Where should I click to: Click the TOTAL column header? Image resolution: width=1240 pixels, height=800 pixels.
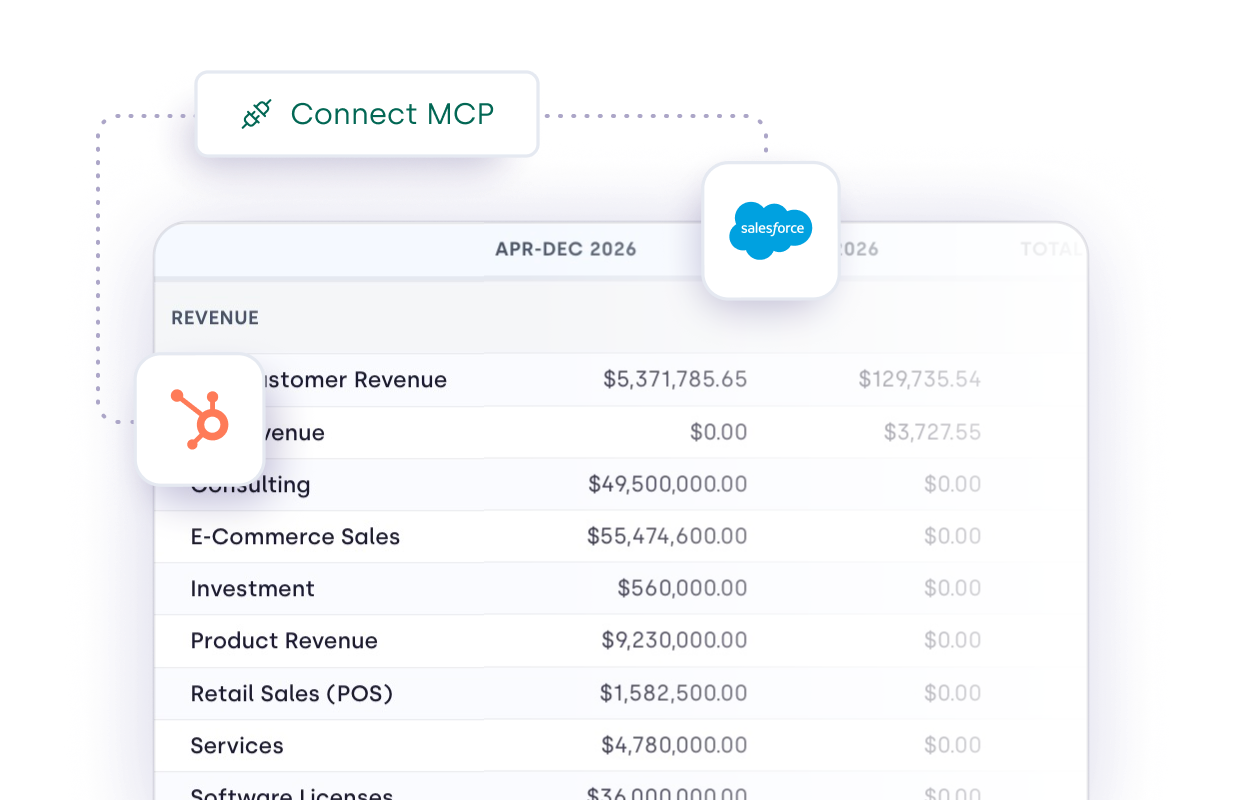point(1051,249)
